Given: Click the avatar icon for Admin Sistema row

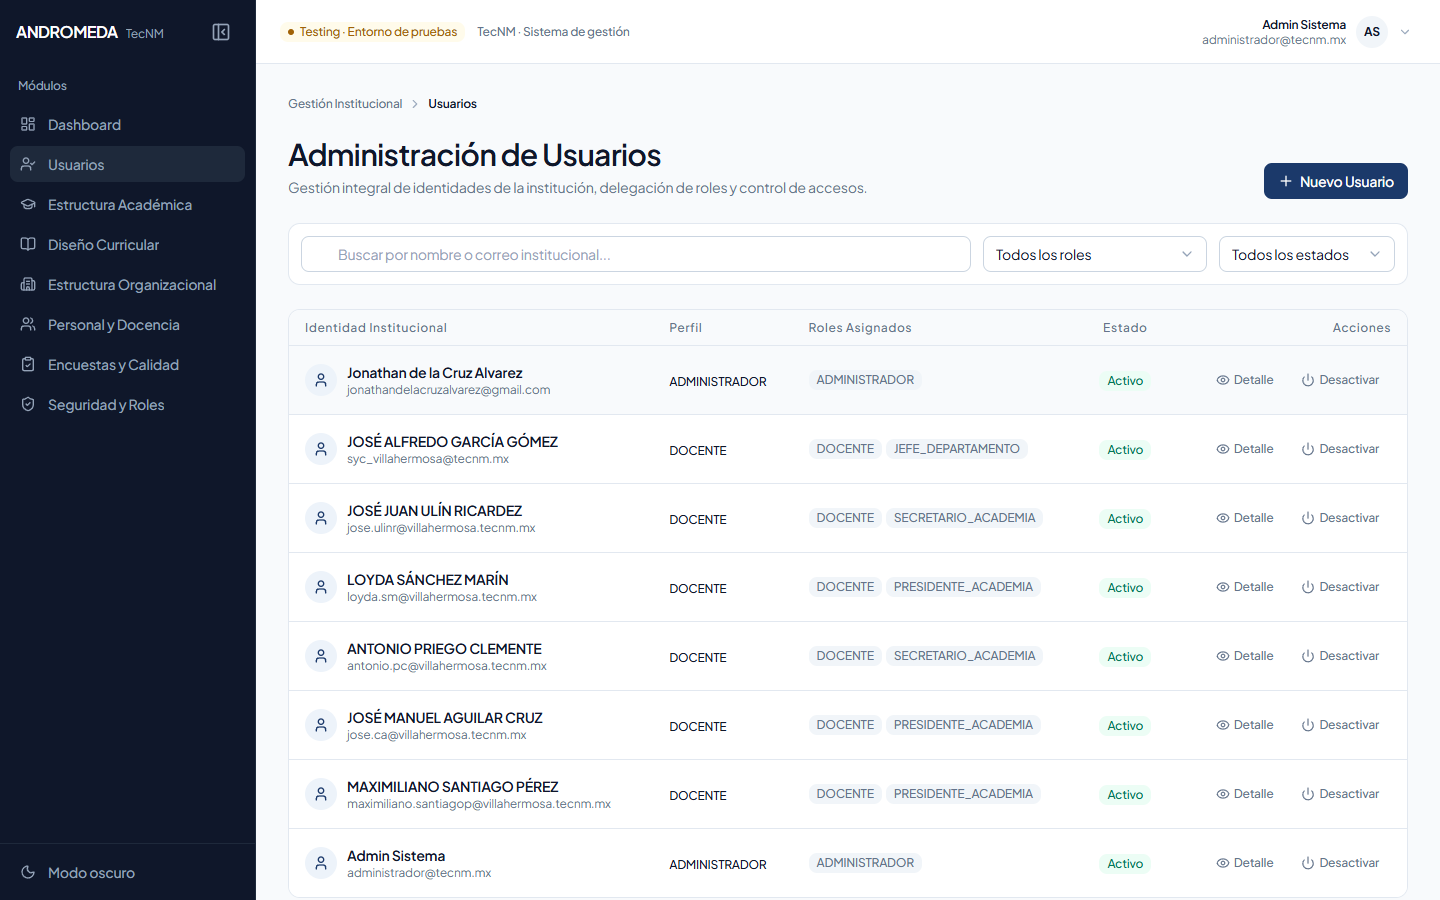Looking at the screenshot, I should (x=321, y=863).
